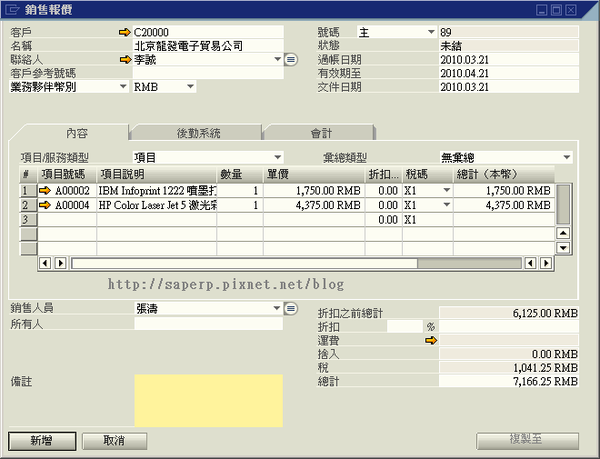600x459 pixels.
Task: Expand contact person 李誠 dropdown
Action: (x=278, y=60)
